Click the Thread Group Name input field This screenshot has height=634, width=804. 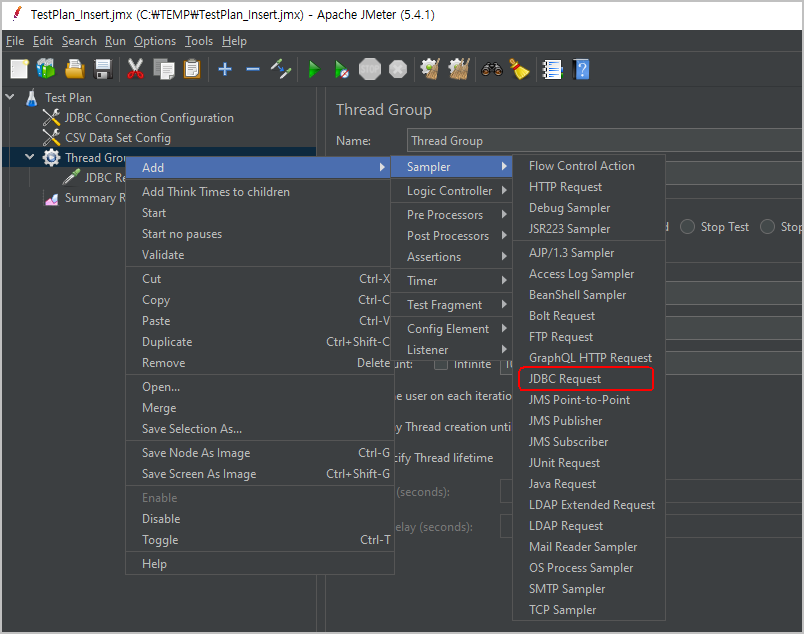click(x=605, y=141)
